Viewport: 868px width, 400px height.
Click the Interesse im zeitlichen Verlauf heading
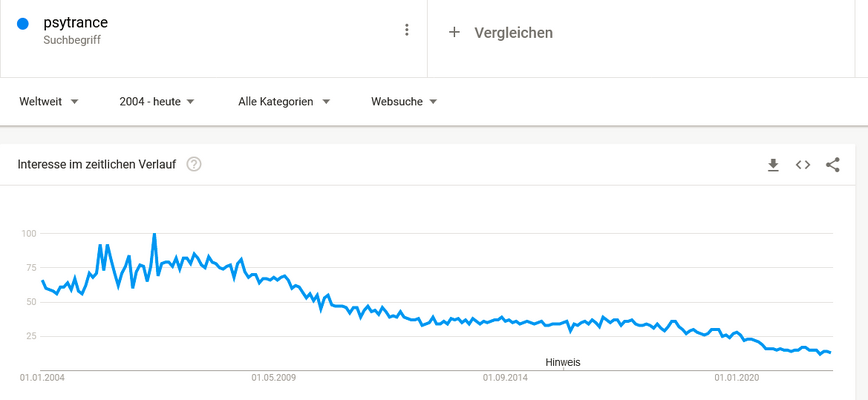(97, 164)
